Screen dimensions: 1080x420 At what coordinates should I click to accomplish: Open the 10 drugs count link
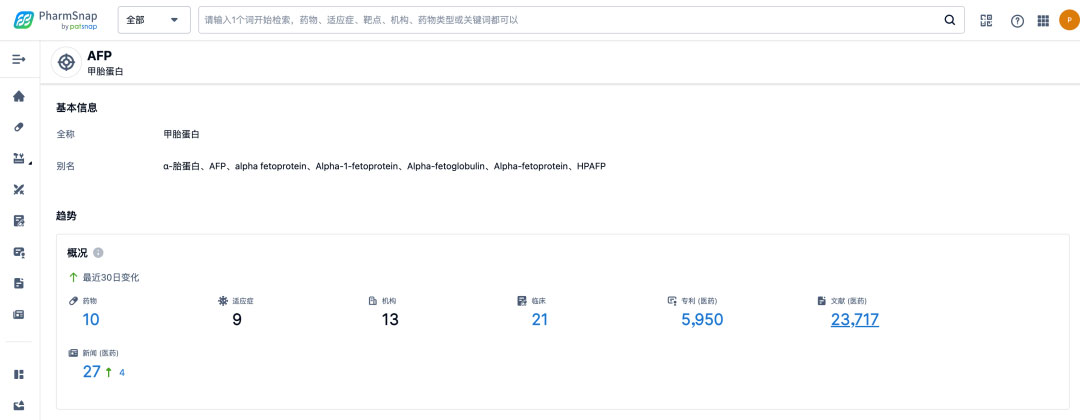(x=91, y=320)
